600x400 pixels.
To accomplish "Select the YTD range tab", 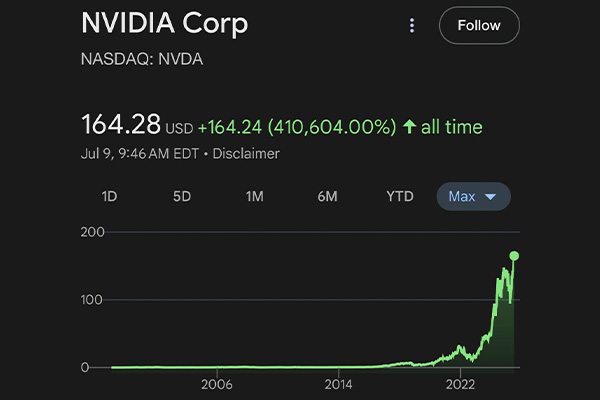I will [400, 196].
